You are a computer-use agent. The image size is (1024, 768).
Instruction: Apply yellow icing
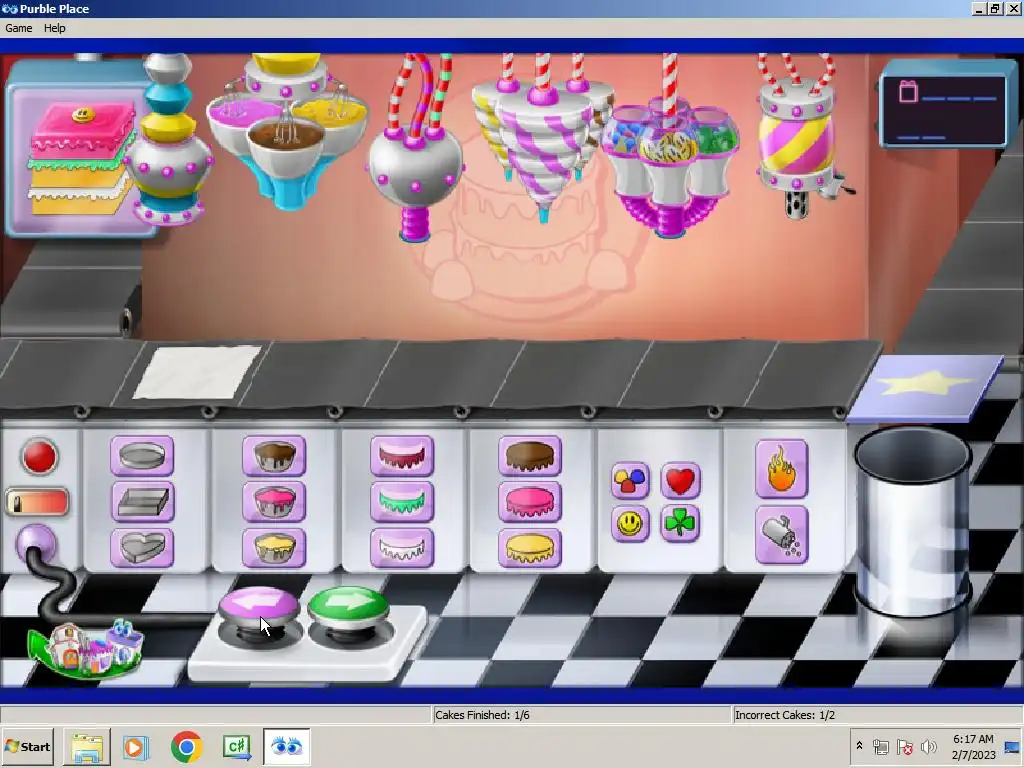(530, 547)
